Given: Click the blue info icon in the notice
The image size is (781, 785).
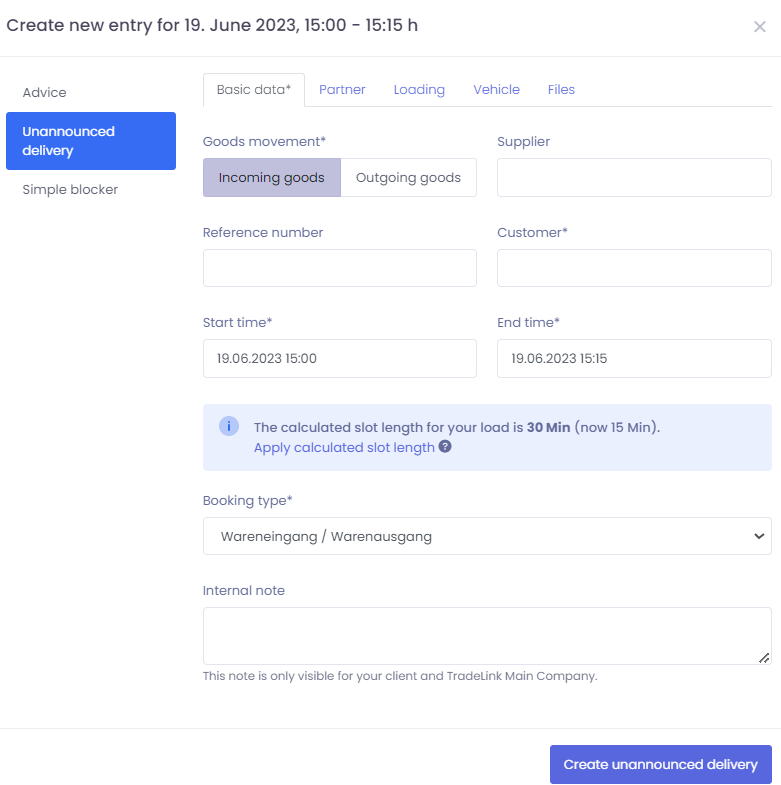Looking at the screenshot, I should [x=229, y=427].
